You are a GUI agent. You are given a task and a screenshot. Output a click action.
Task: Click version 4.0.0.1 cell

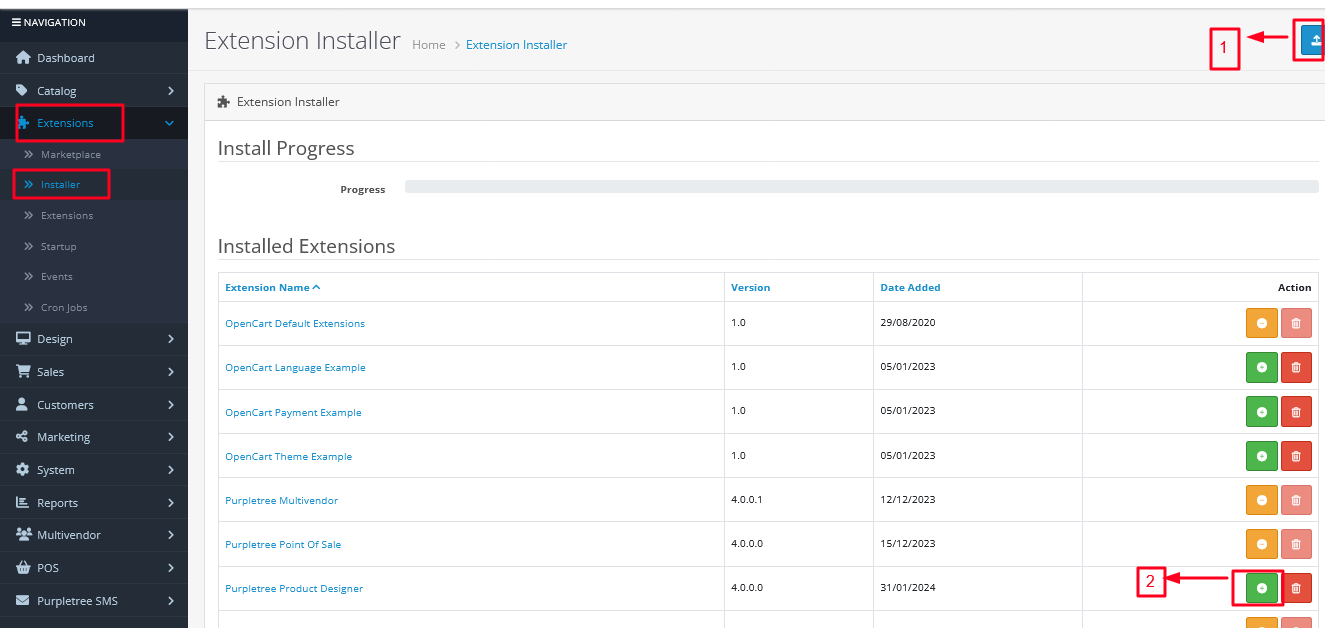747,500
